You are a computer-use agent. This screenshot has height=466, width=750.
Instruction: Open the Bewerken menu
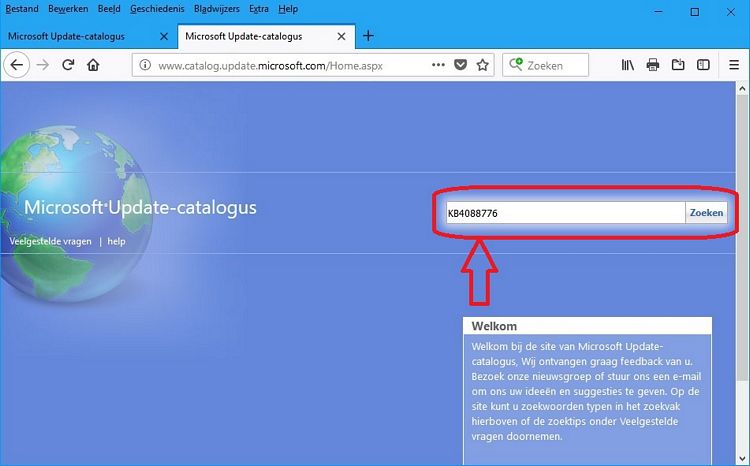pyautogui.click(x=68, y=9)
